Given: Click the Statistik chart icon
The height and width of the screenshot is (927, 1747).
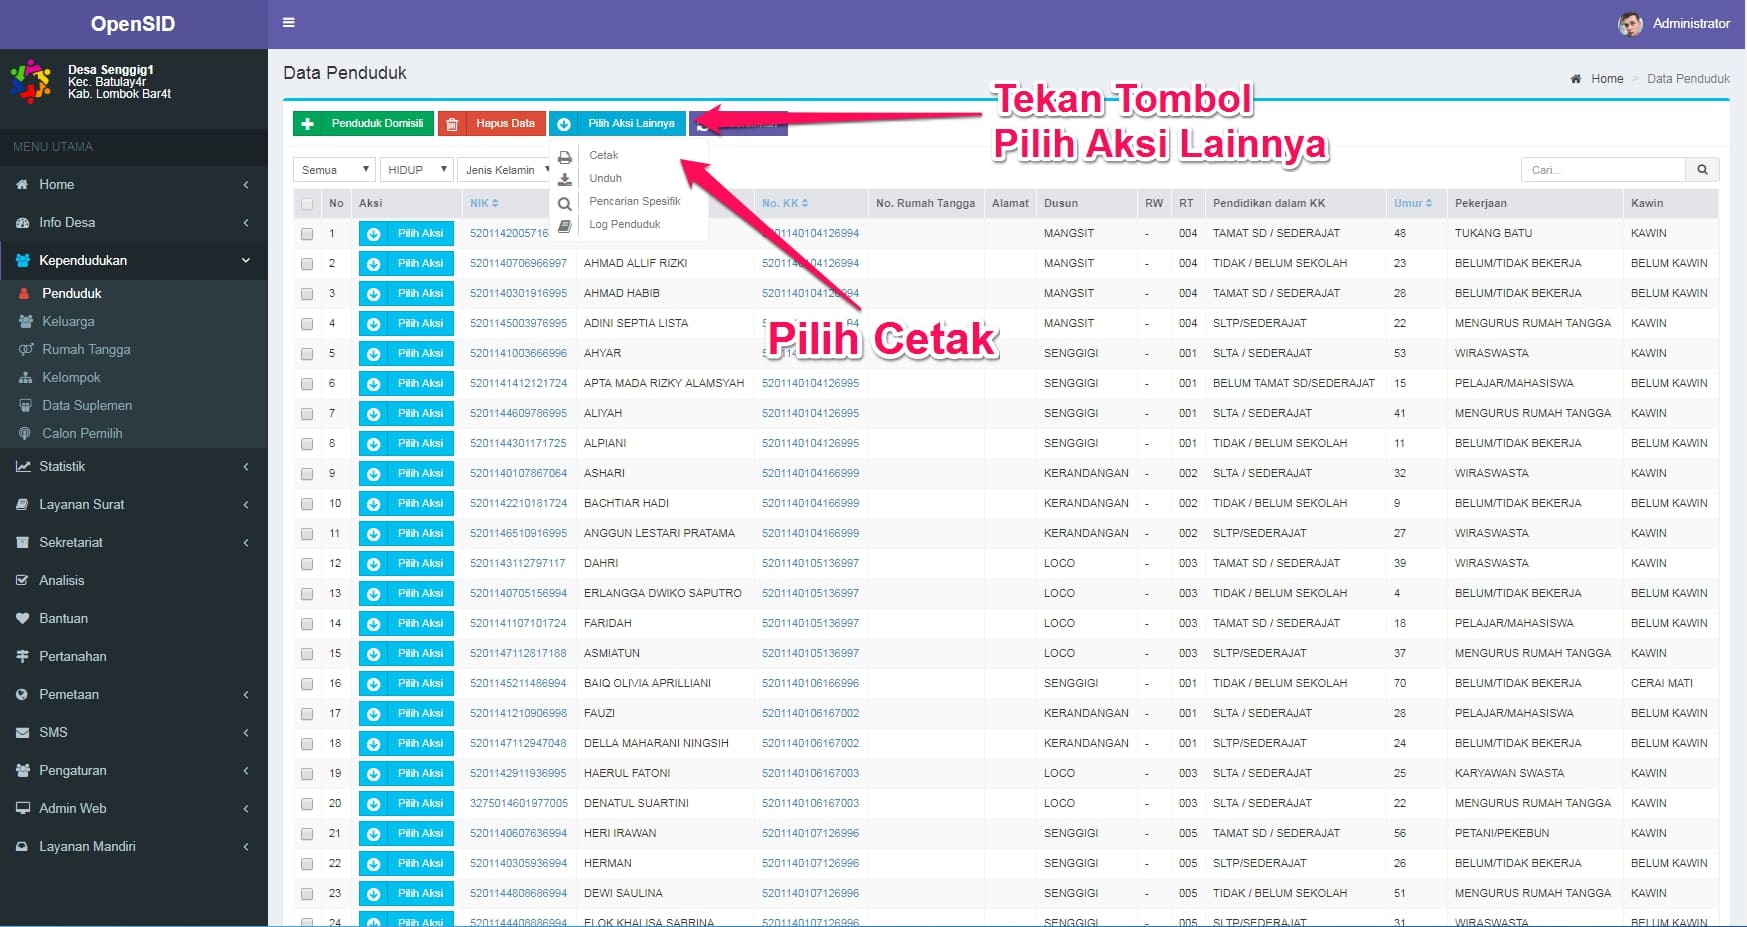Looking at the screenshot, I should (23, 466).
